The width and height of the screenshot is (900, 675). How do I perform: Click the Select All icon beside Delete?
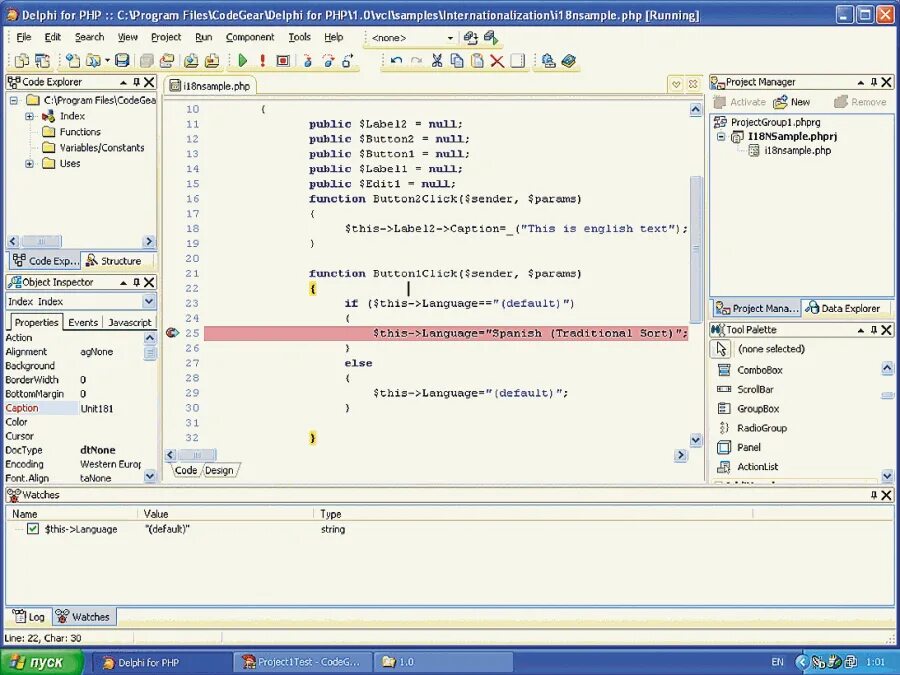[517, 60]
